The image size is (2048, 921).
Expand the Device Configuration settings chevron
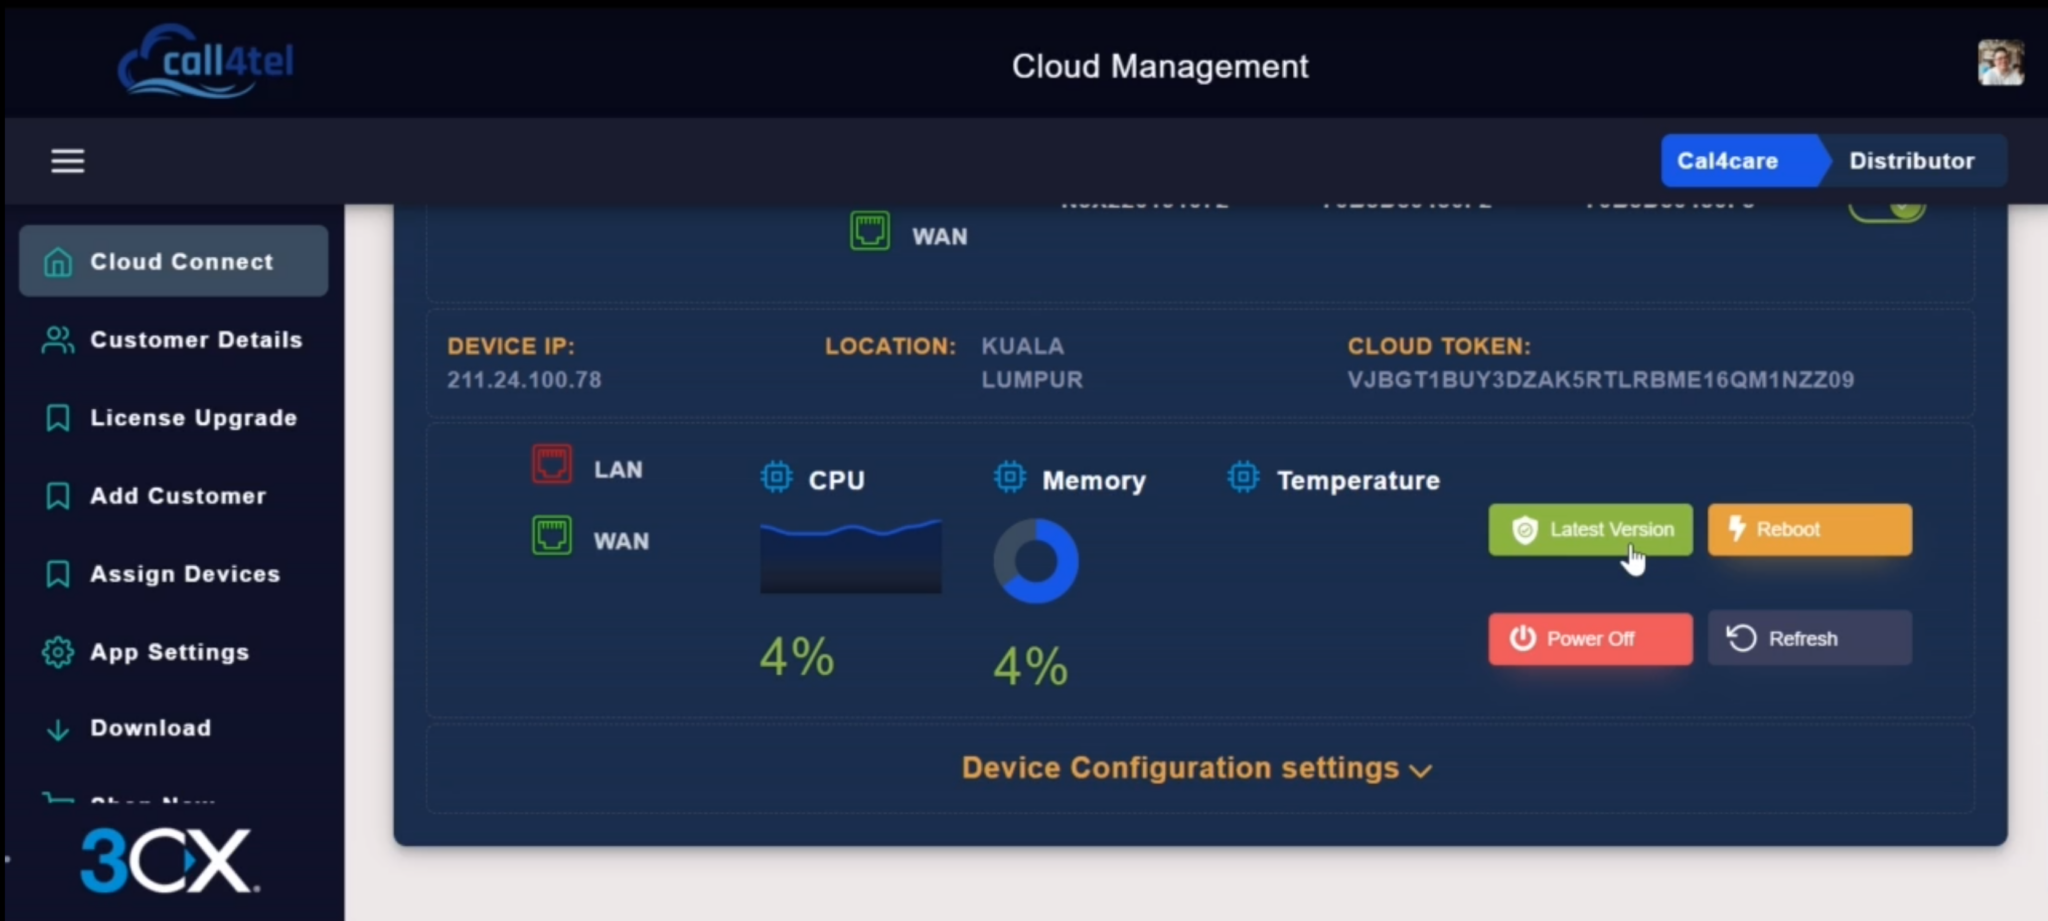[x=1421, y=771]
